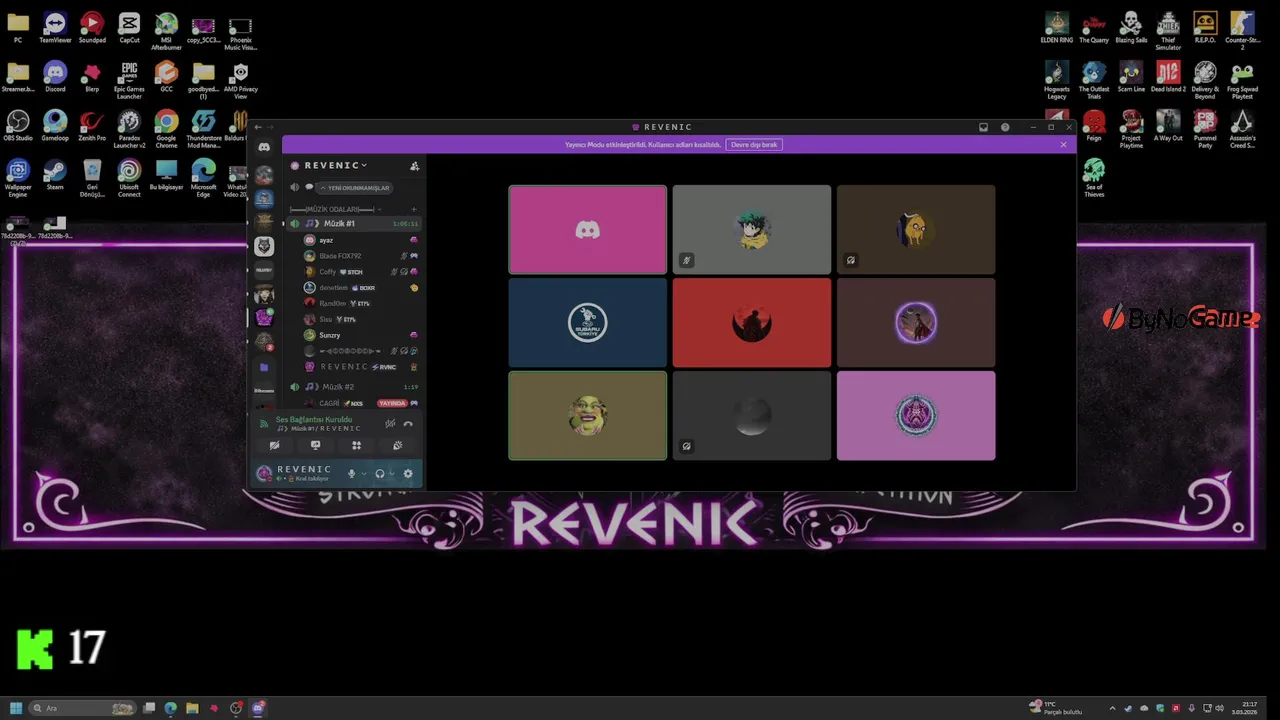
Task: Click the taskbar Ara search box
Action: [83, 708]
